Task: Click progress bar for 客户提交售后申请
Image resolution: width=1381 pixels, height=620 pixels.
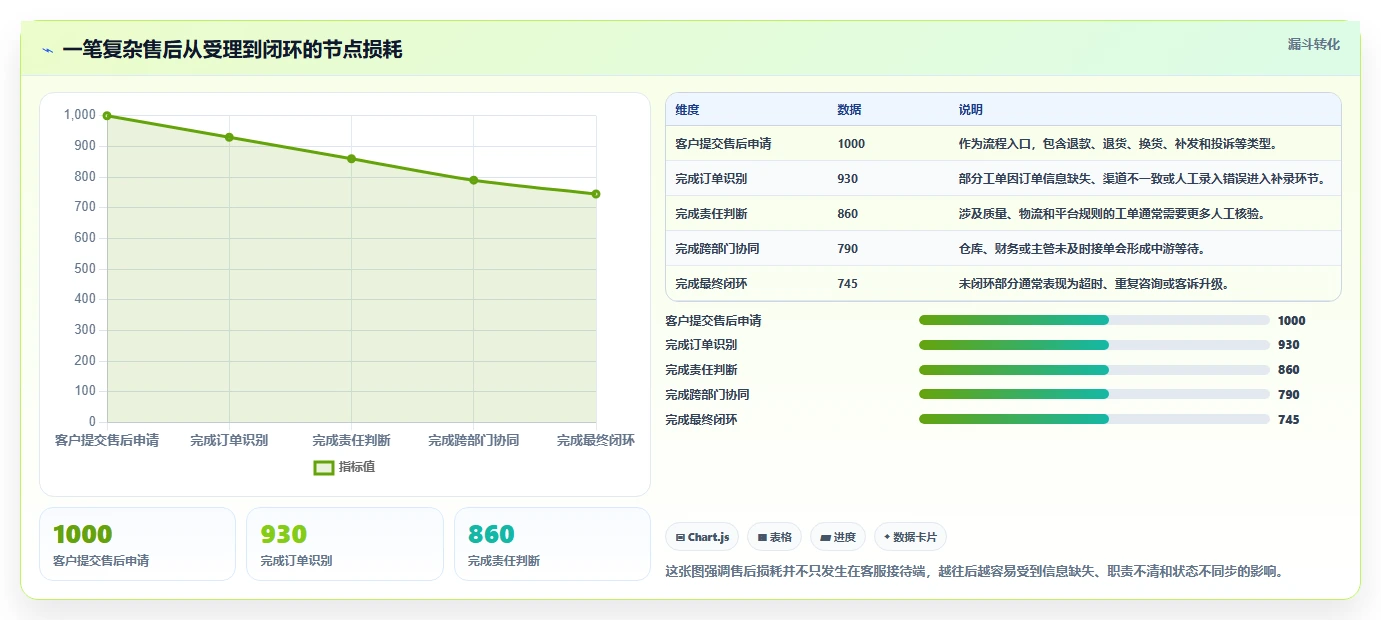Action: click(x=1094, y=320)
